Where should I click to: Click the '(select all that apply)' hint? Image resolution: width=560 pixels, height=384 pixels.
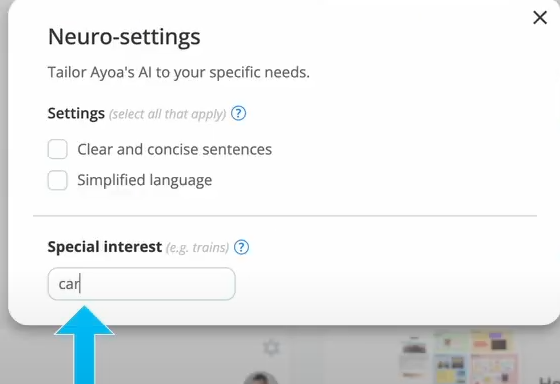(168, 114)
